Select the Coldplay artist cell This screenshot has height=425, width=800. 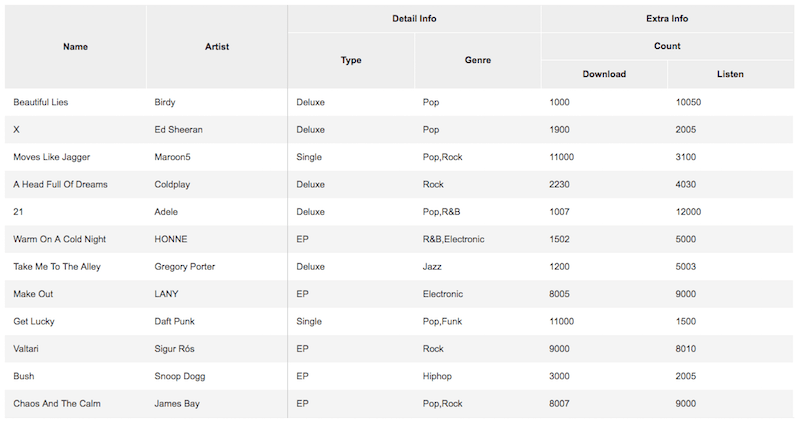click(176, 184)
